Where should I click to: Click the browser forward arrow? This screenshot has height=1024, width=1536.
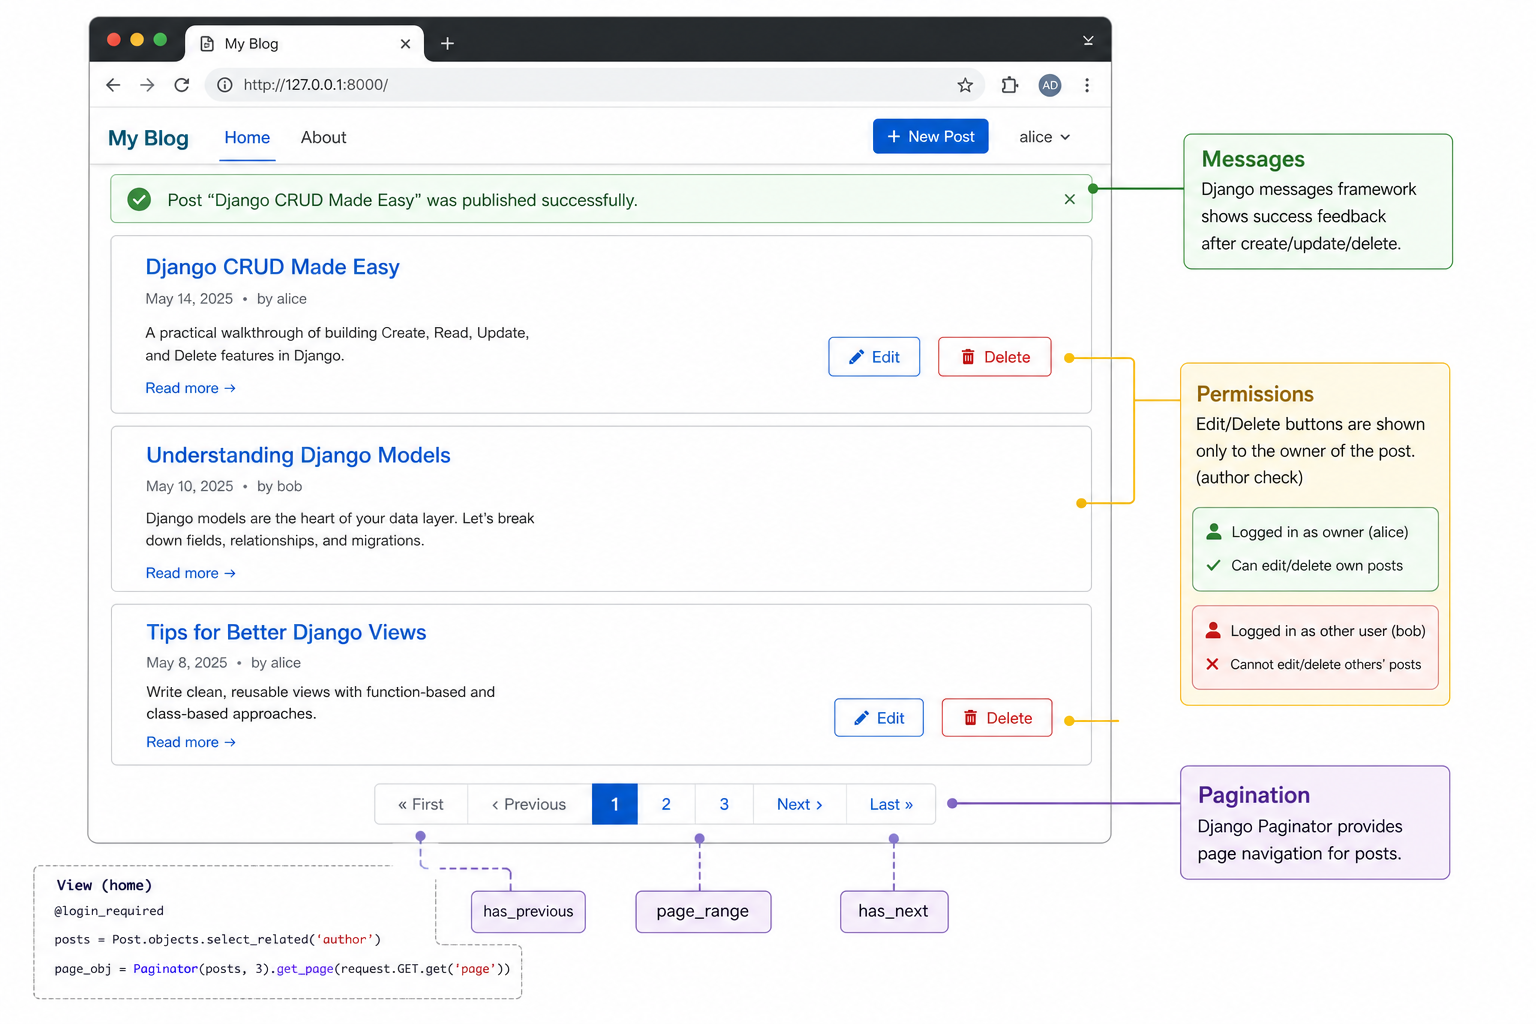[x=147, y=85]
